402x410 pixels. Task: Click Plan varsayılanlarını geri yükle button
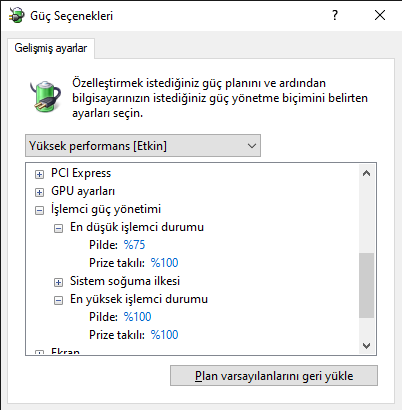coord(274,376)
